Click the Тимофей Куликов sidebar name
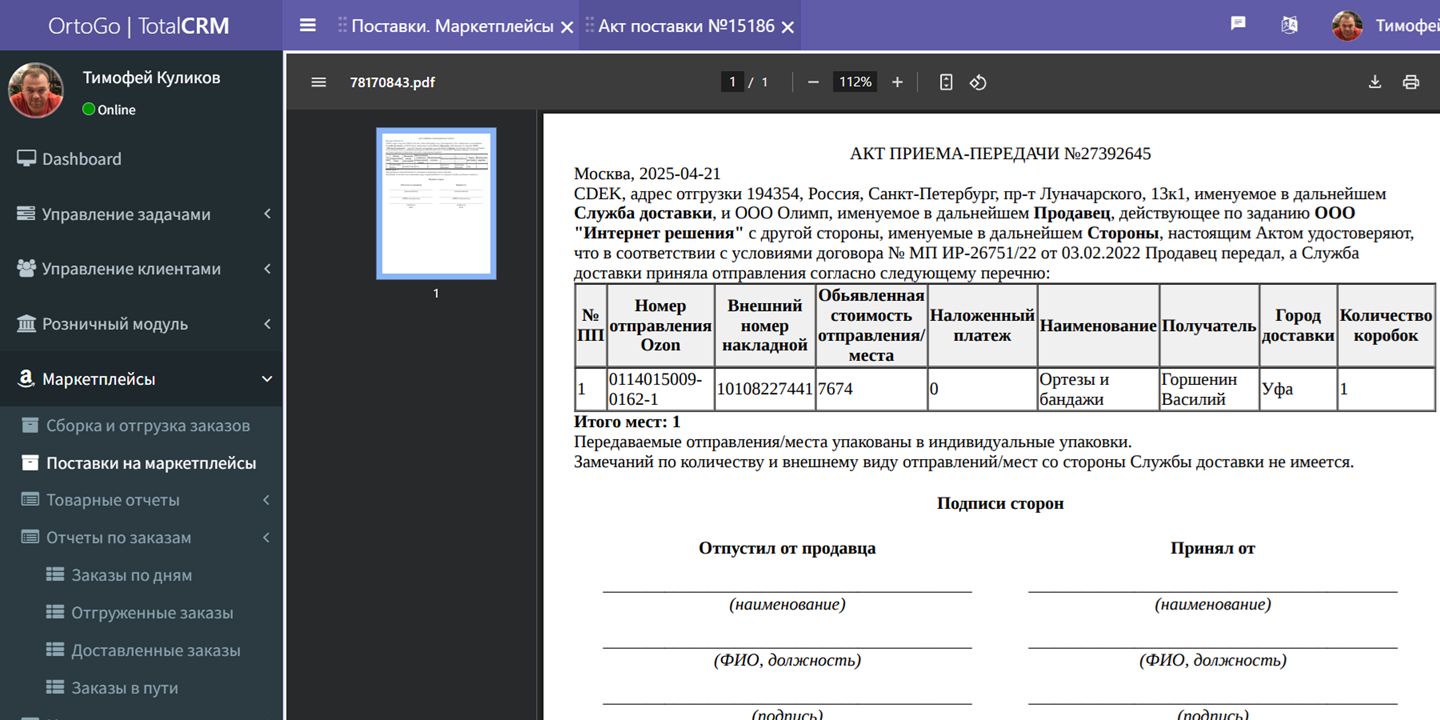 point(151,77)
